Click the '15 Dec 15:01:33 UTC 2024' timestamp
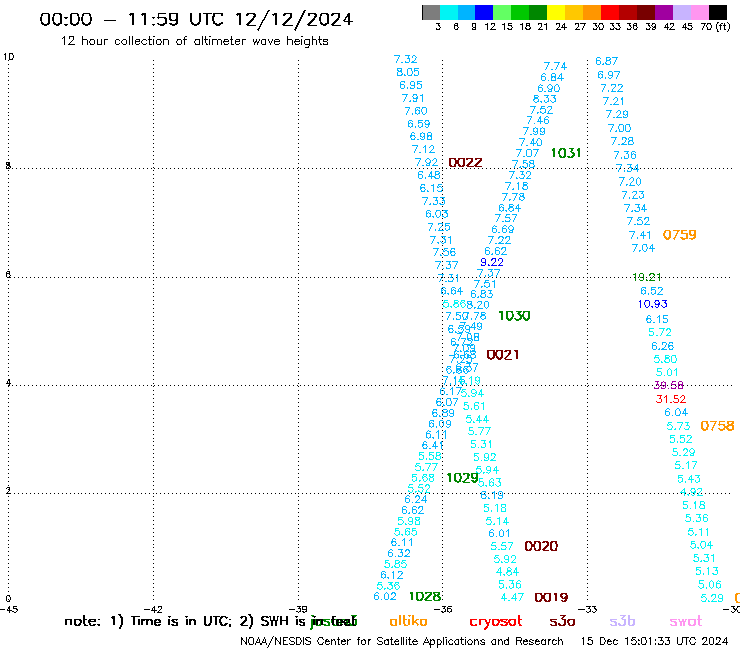 [x=654, y=641]
